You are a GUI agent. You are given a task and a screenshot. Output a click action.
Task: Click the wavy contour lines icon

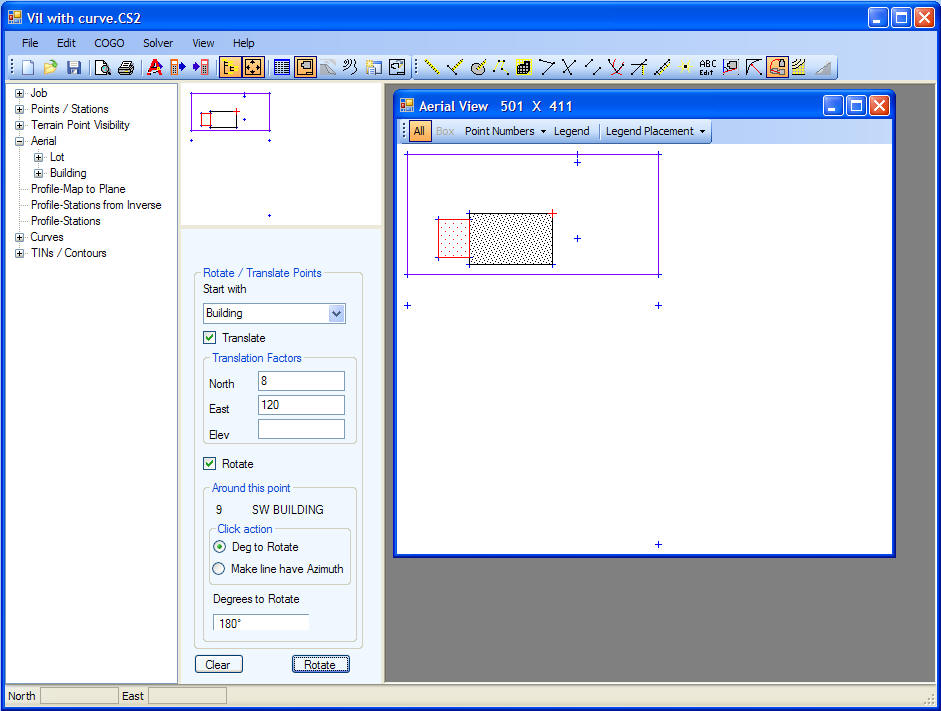pyautogui.click(x=350, y=67)
